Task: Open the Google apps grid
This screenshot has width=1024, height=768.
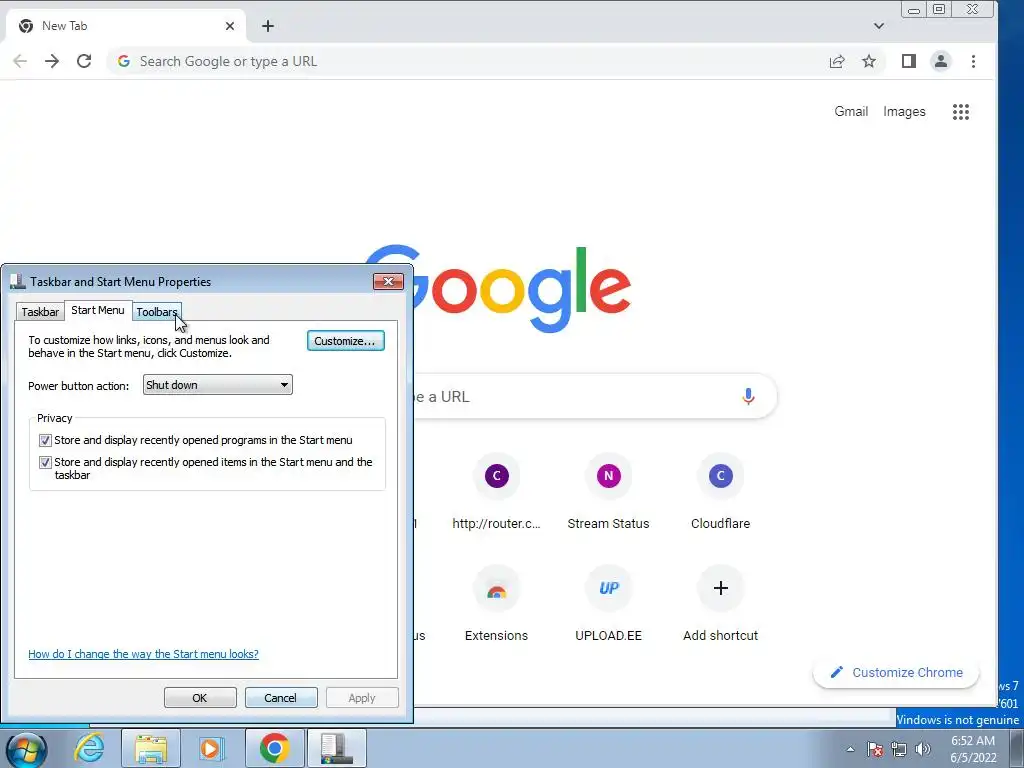Action: click(961, 112)
